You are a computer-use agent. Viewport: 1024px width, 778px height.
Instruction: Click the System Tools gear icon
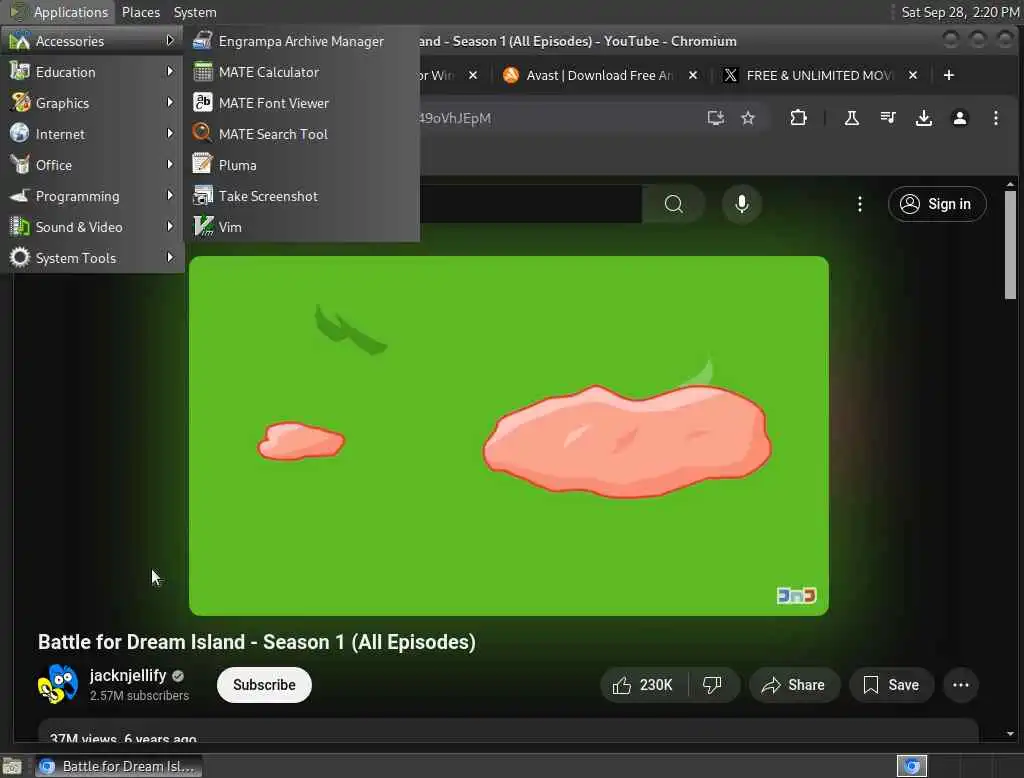[20, 257]
